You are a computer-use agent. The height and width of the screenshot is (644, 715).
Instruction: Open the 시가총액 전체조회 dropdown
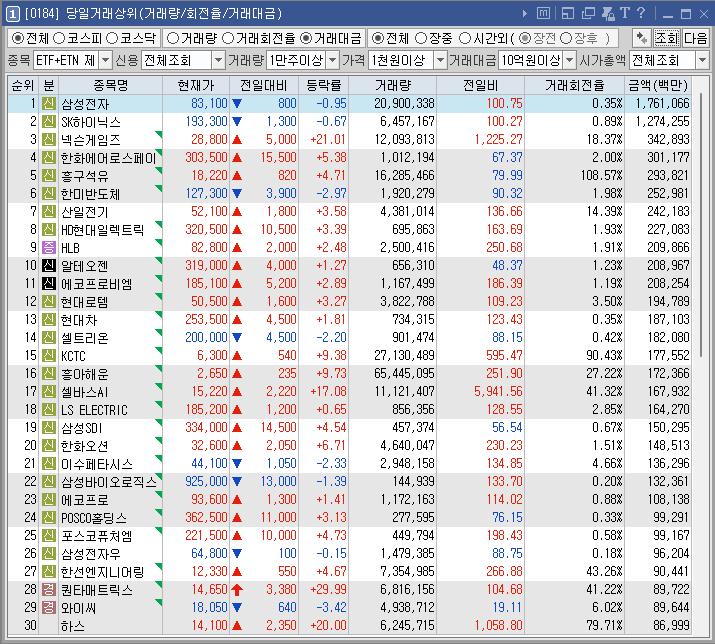pos(702,60)
